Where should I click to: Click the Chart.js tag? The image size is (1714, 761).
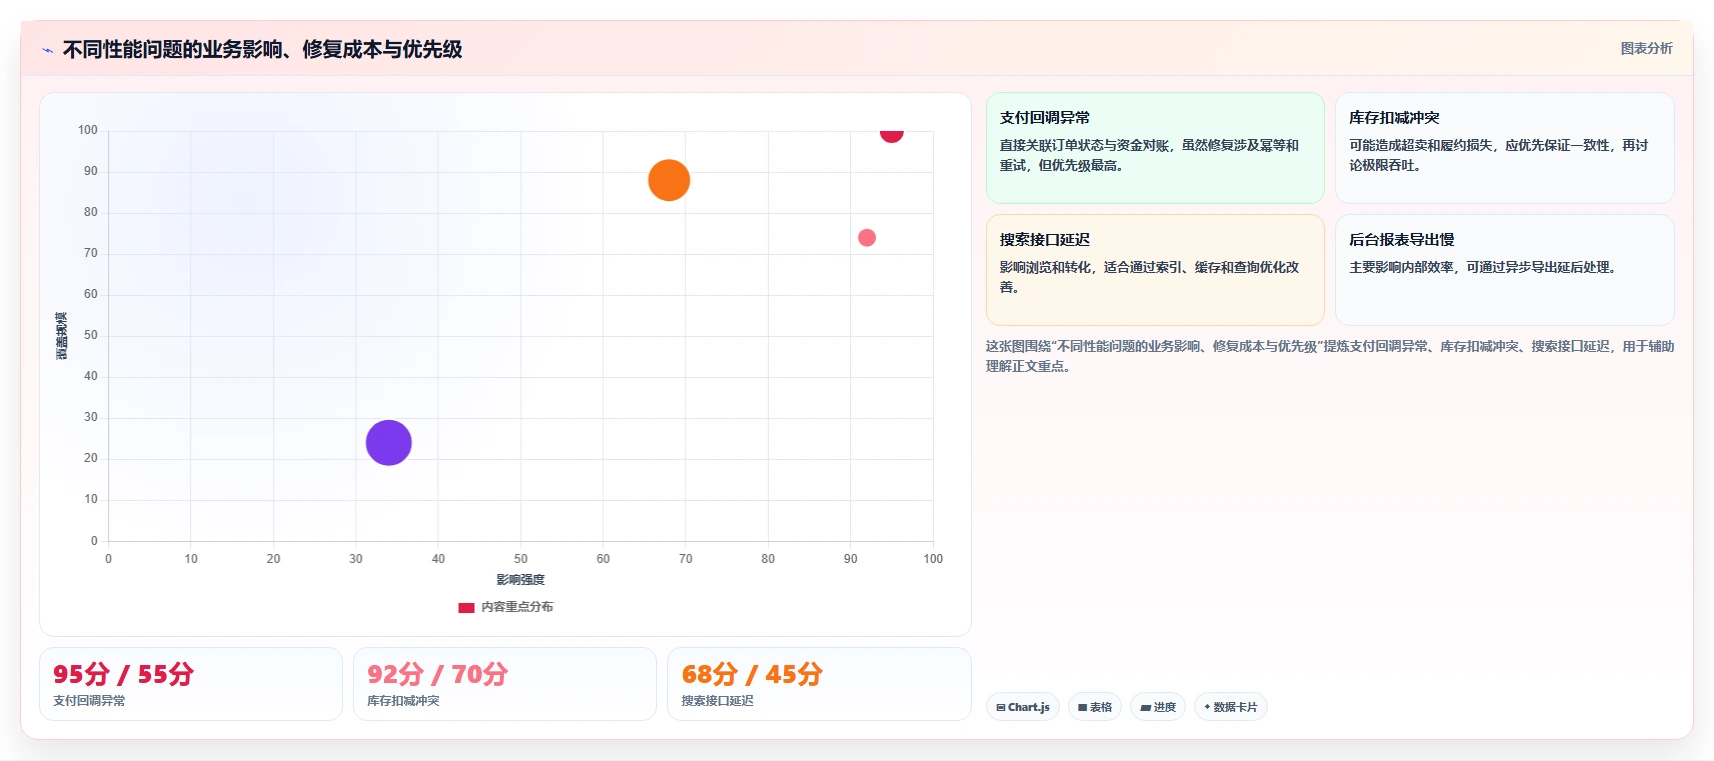1023,707
